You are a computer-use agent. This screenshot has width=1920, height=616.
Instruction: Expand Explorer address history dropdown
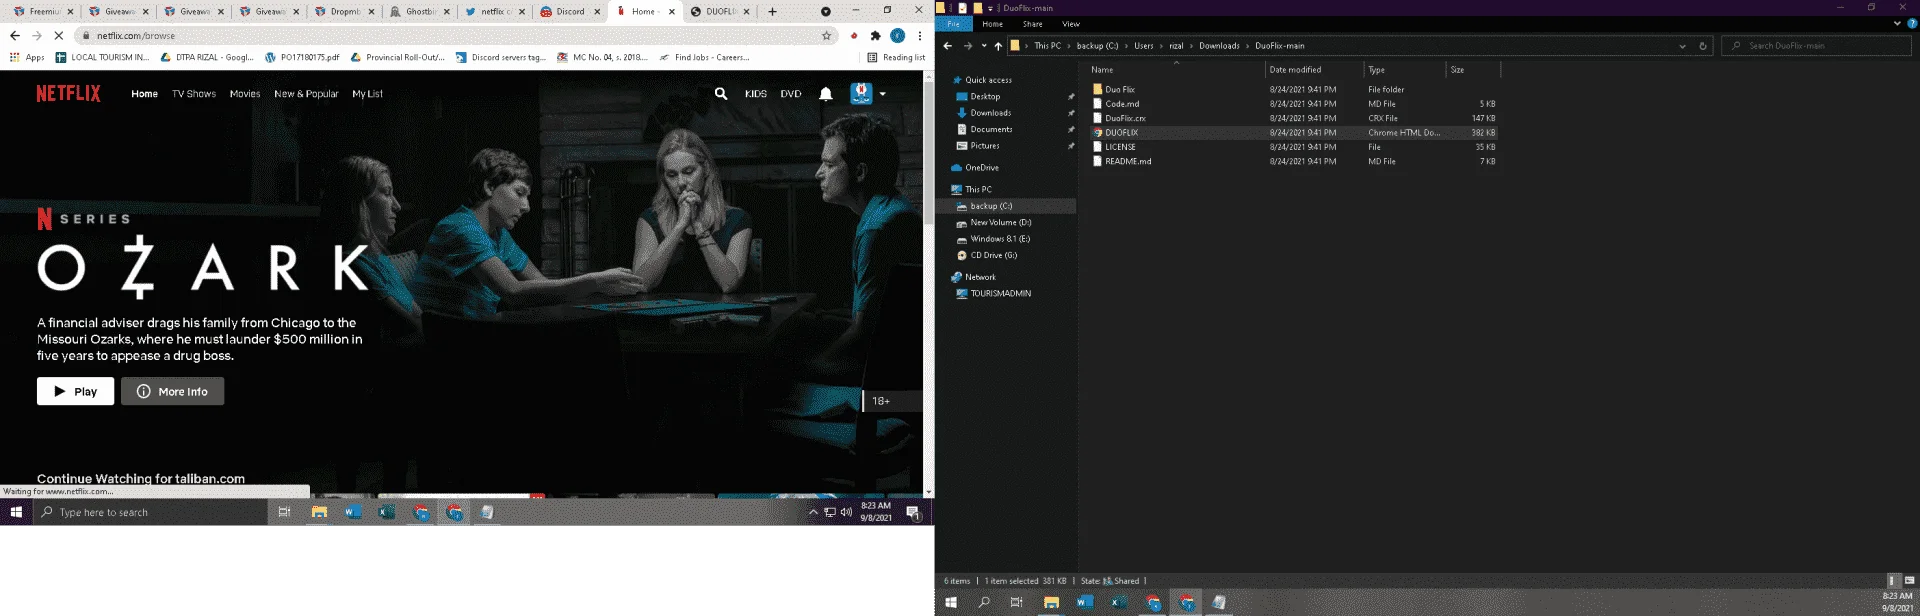point(1682,46)
